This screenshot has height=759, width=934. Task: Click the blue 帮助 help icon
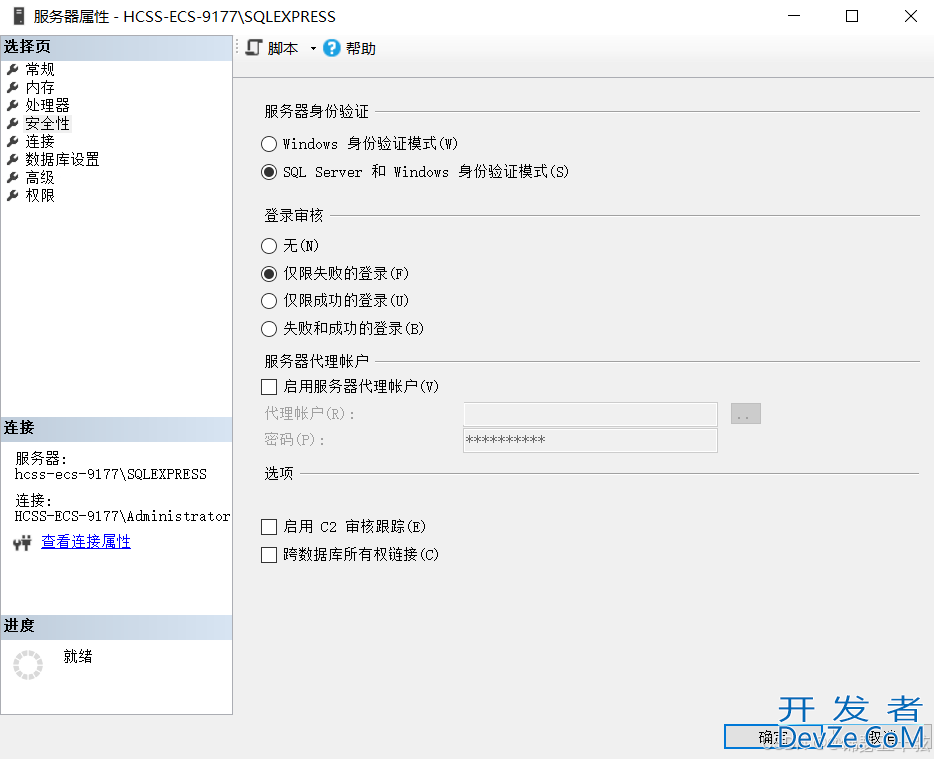click(x=331, y=48)
